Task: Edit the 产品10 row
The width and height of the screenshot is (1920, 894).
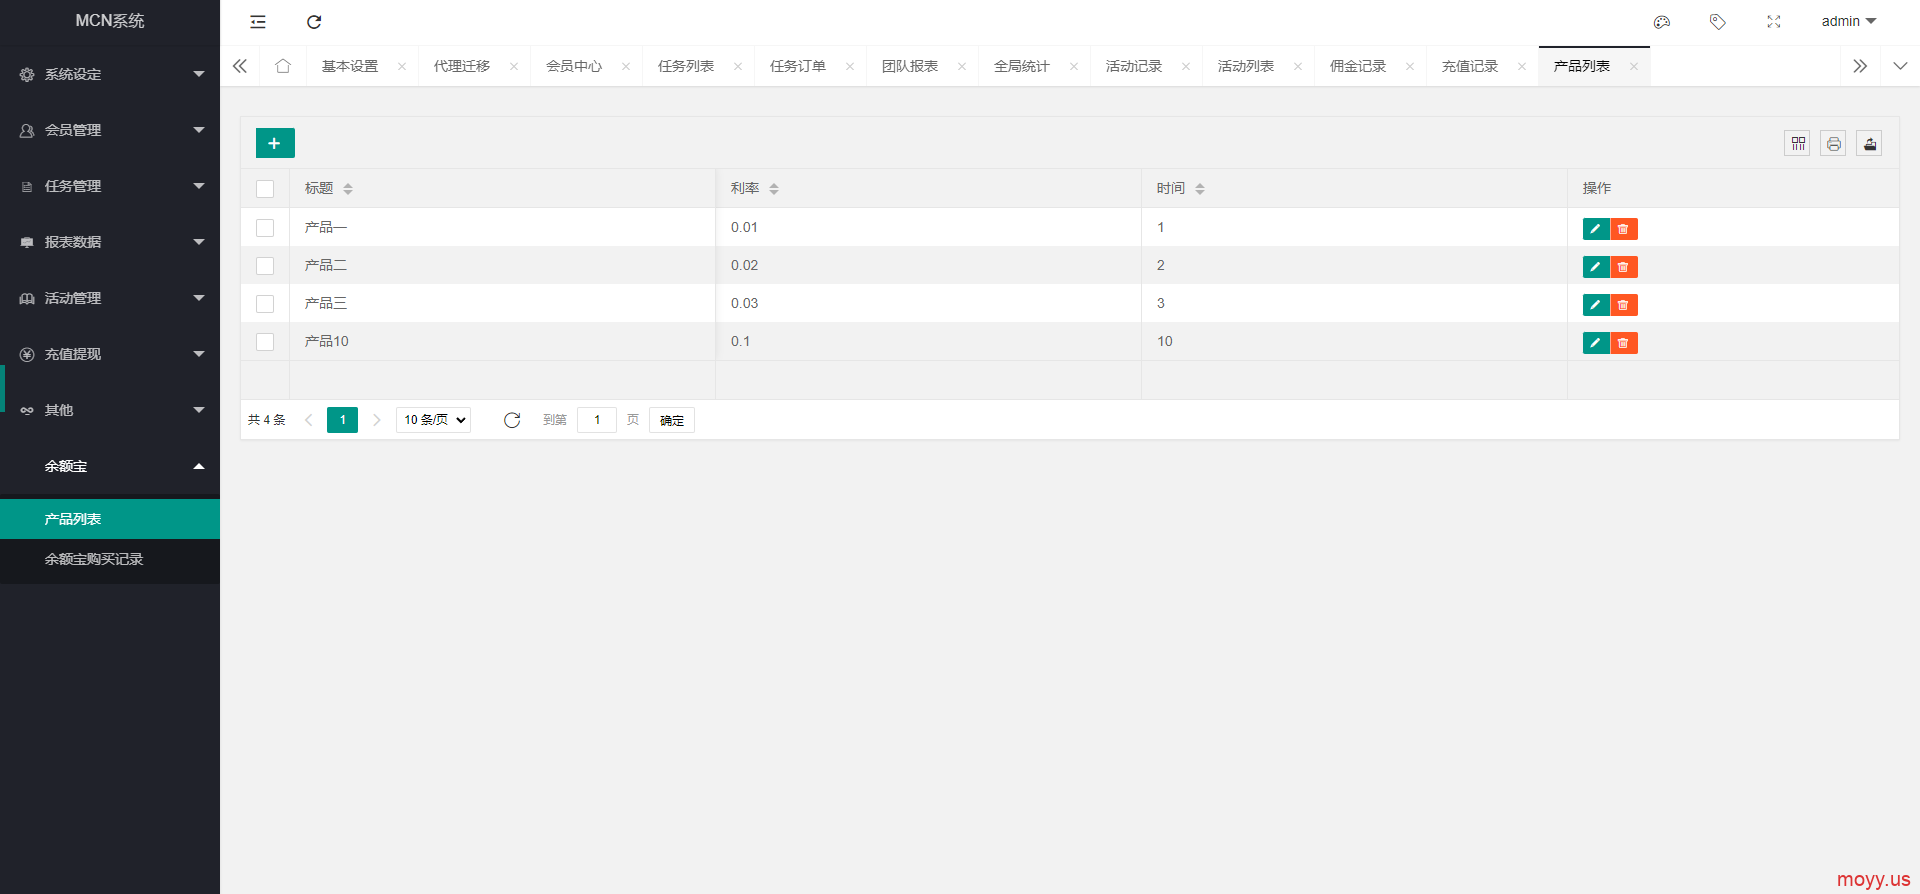Action: 1596,343
